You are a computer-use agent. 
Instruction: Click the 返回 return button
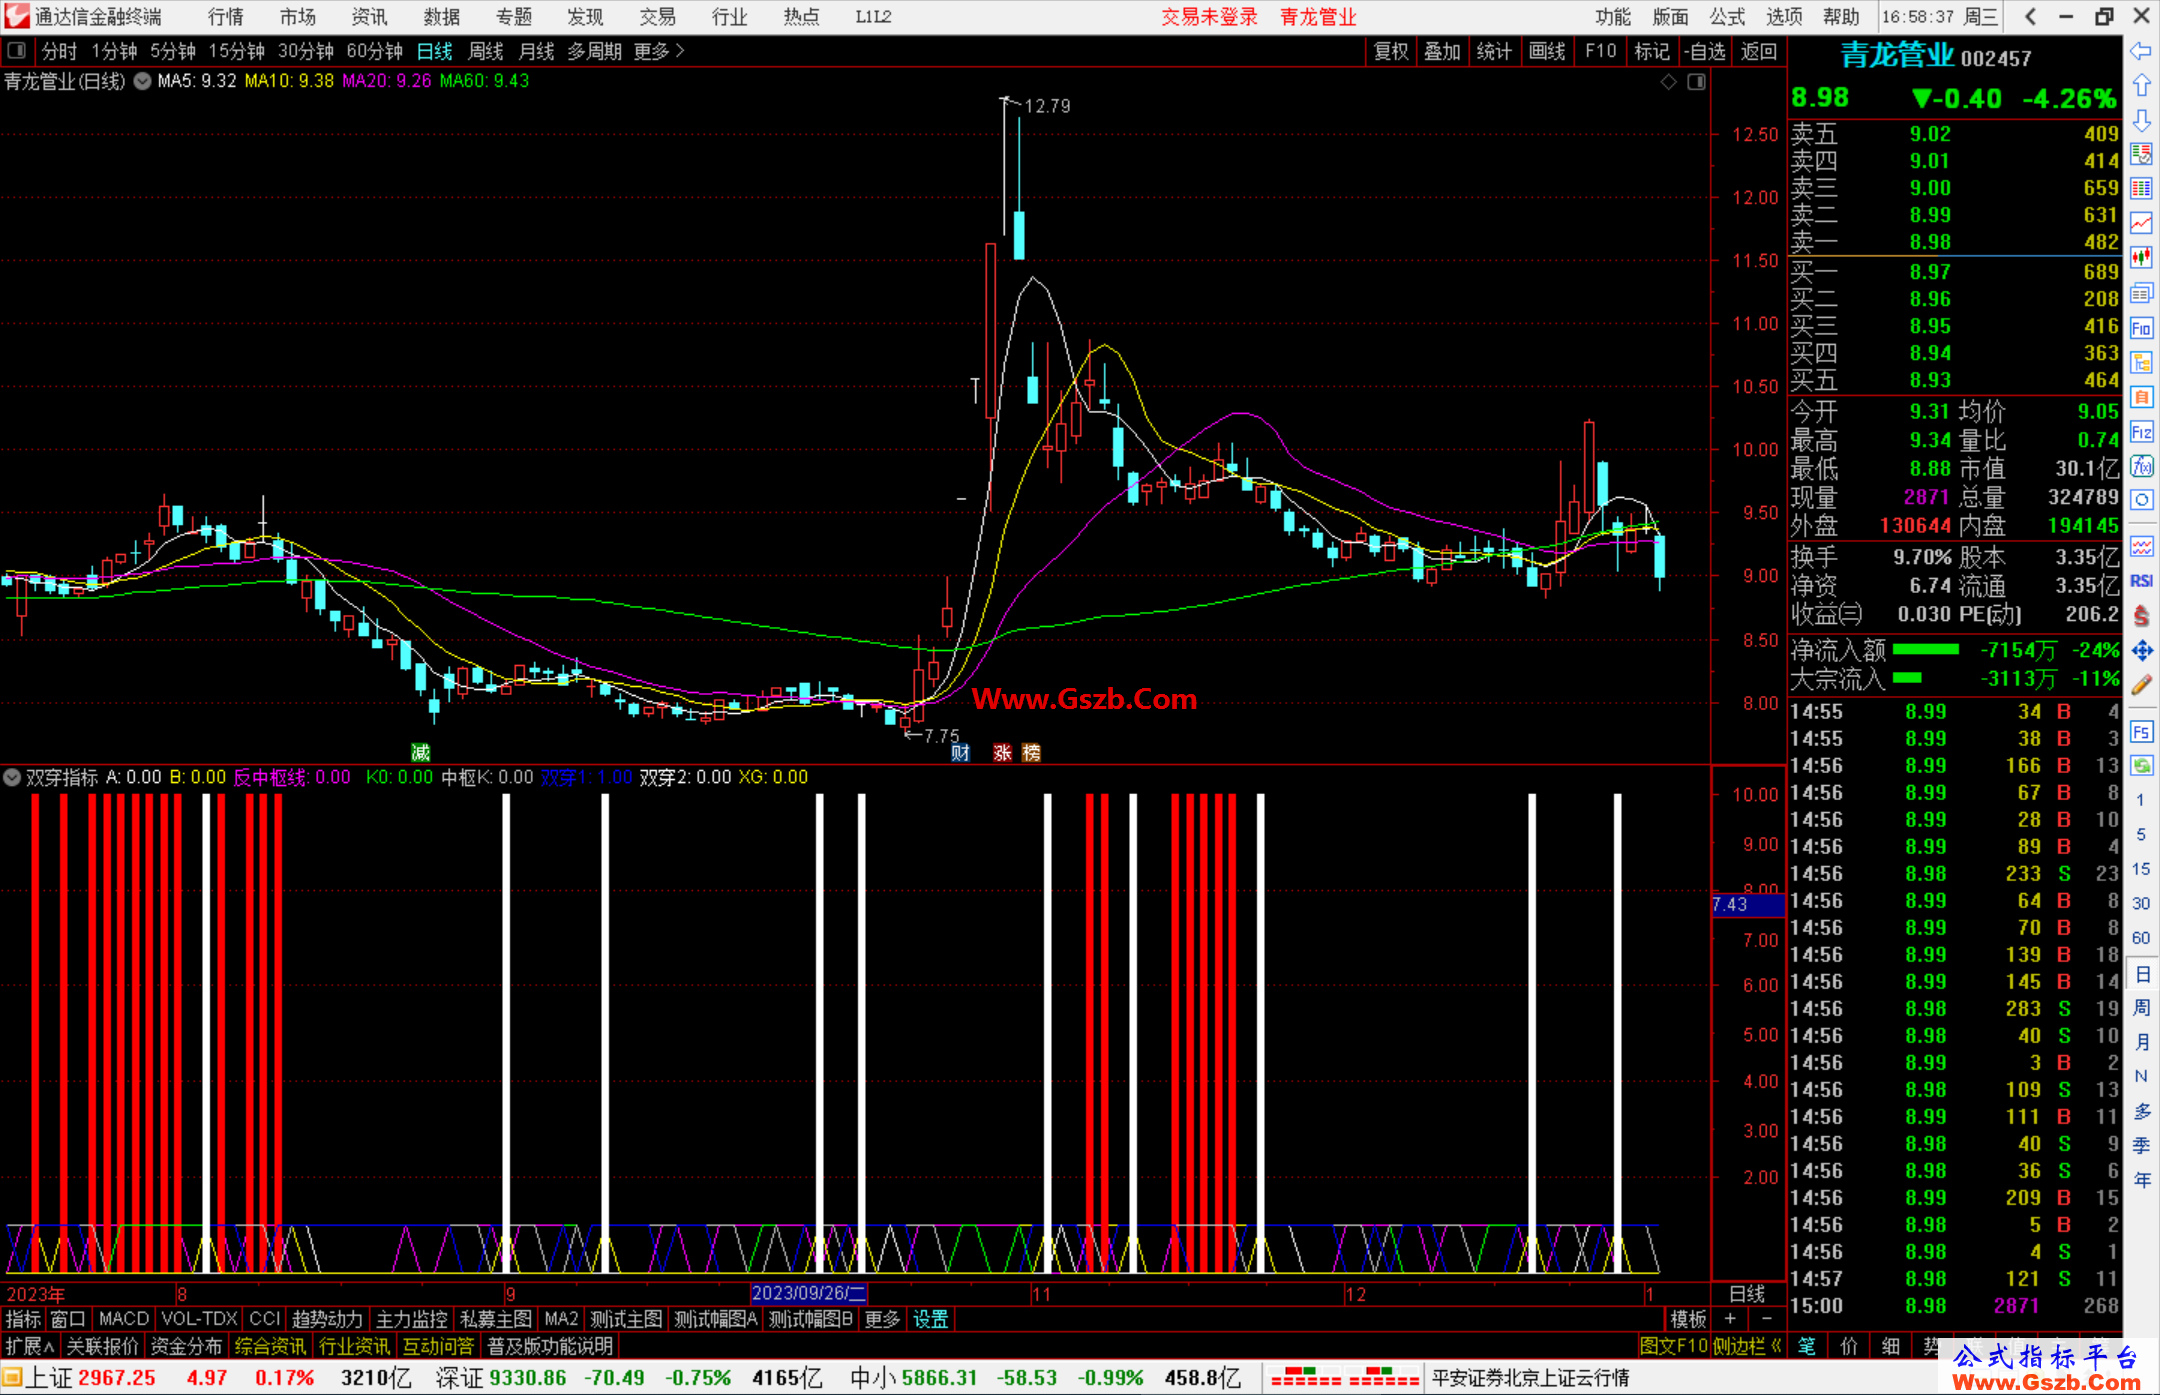[x=1758, y=51]
